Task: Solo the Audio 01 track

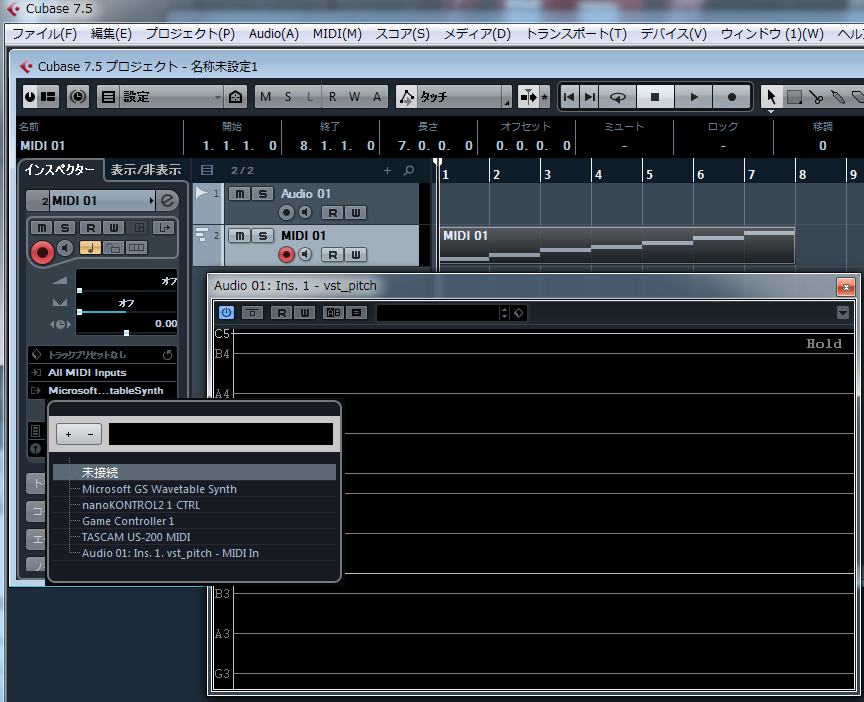Action: point(263,194)
